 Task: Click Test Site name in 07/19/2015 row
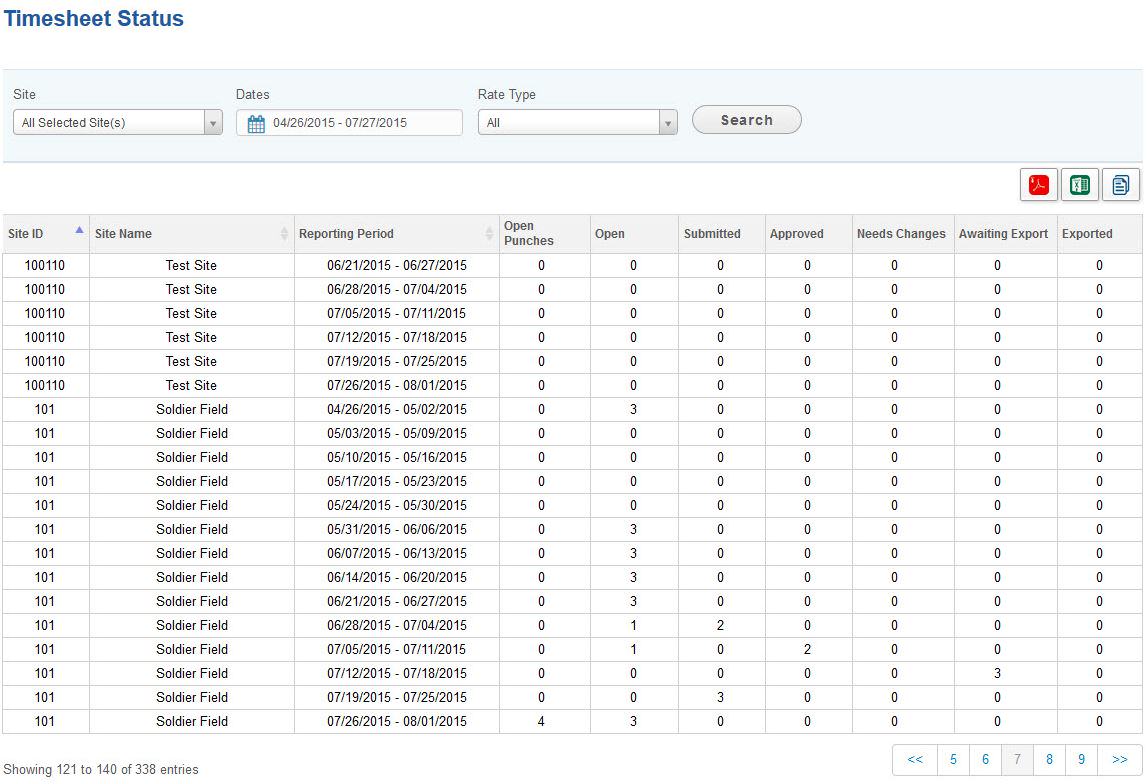[191, 362]
